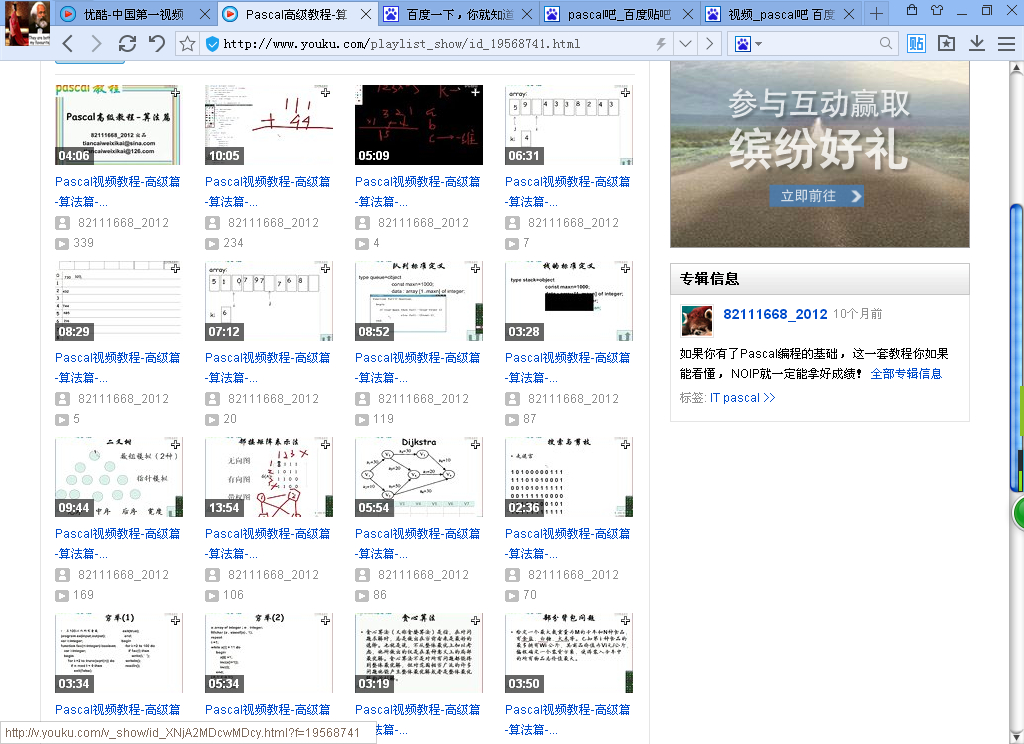
Task: Click the pascal tag link
Action: click(x=741, y=398)
